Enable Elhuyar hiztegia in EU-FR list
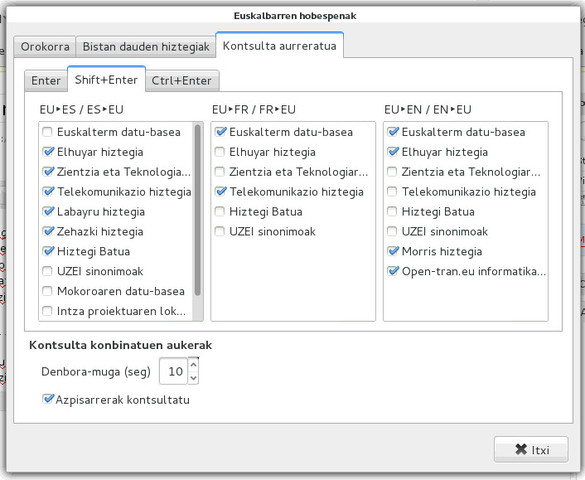585x480 pixels. coord(220,152)
